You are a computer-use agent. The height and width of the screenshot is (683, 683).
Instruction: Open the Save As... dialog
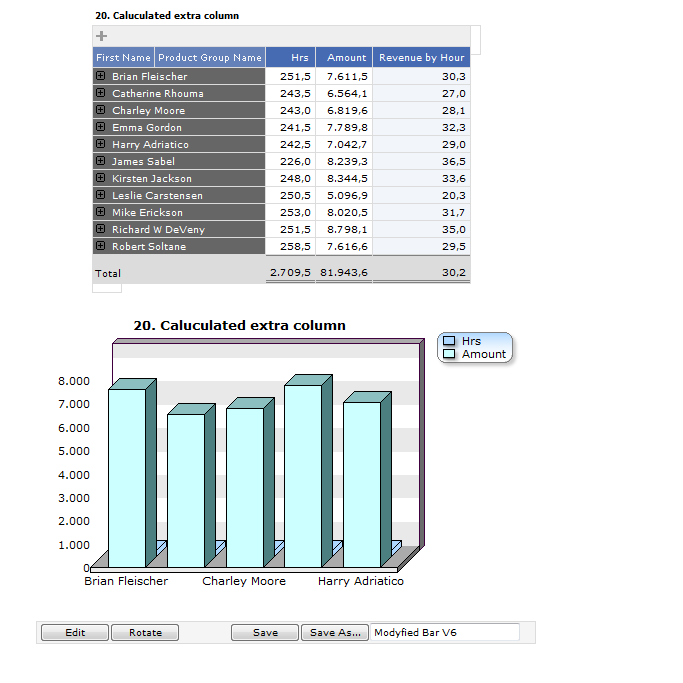pyautogui.click(x=335, y=633)
